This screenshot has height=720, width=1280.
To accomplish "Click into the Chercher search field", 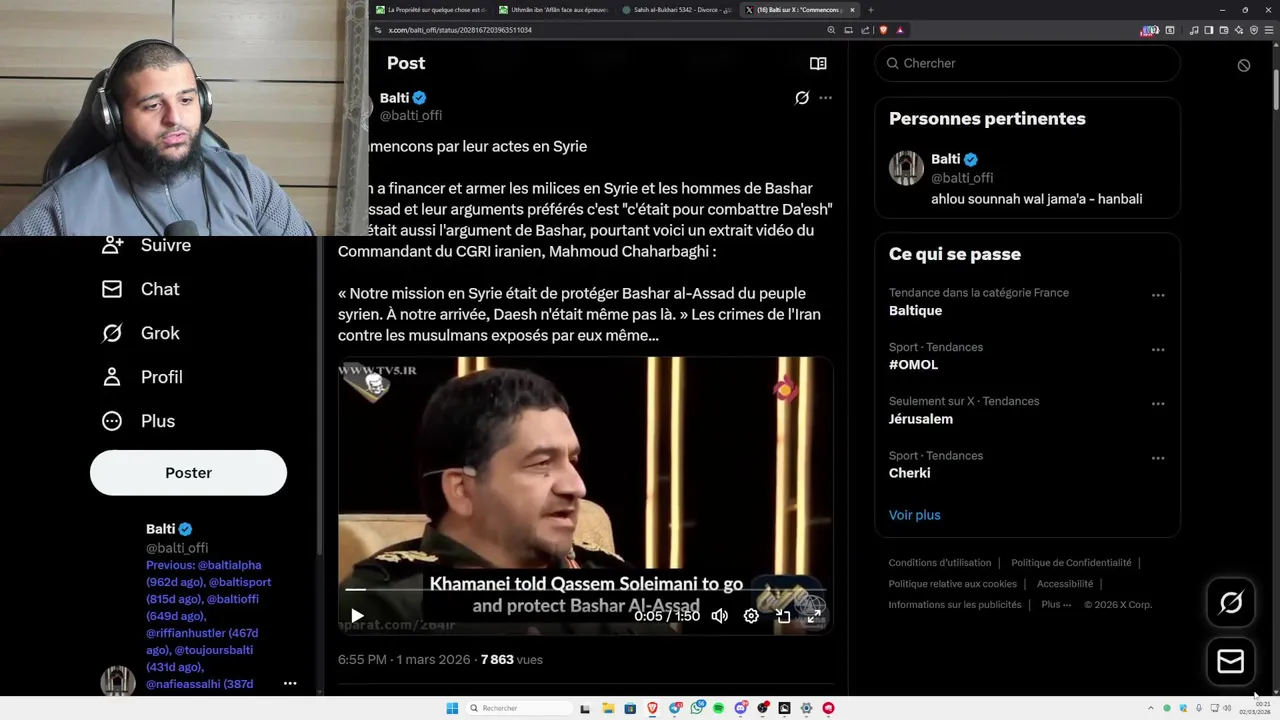I will (x=1027, y=63).
